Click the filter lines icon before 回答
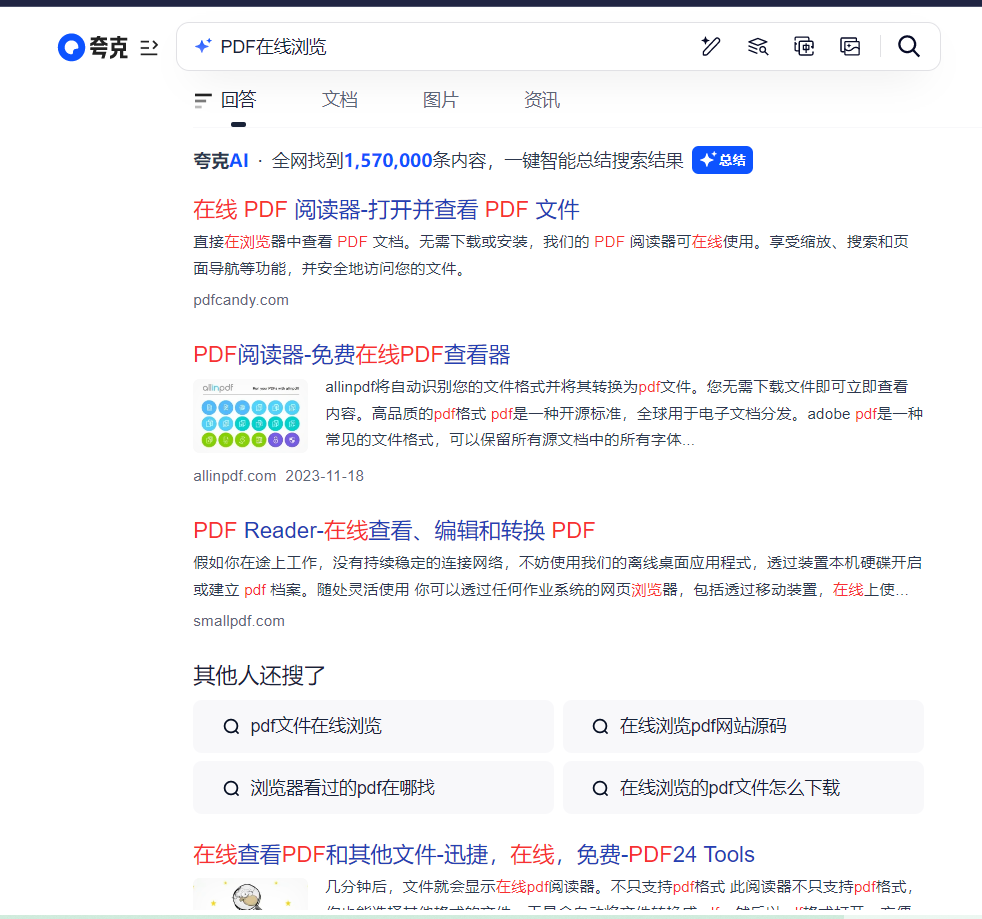Screen dimensions: 982x919 (203, 100)
